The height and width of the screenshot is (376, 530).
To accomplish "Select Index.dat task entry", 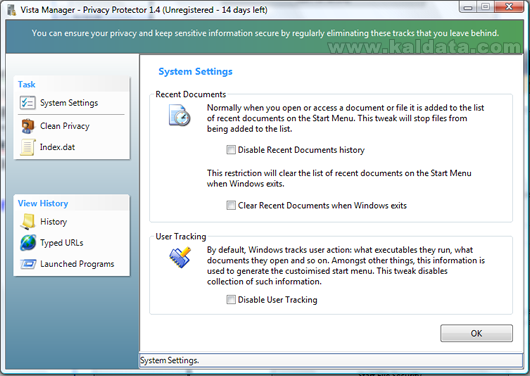I will [x=57, y=147].
